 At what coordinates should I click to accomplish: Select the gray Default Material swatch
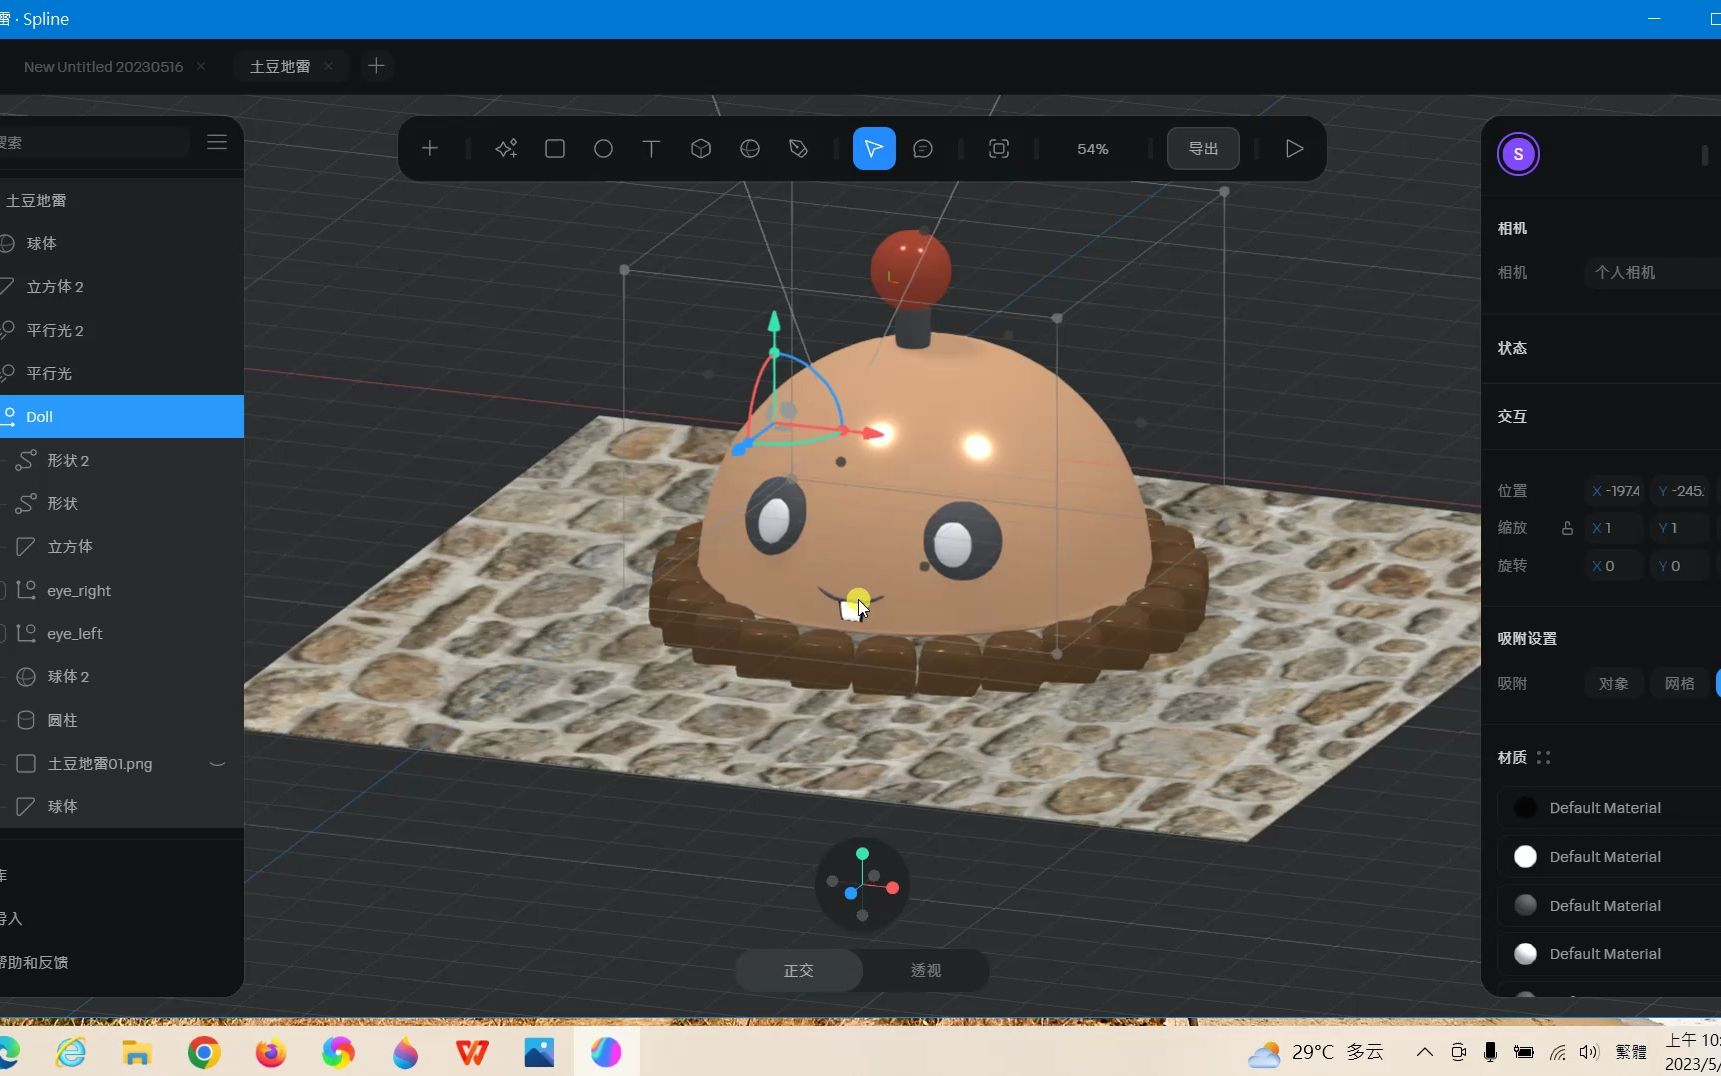point(1525,905)
